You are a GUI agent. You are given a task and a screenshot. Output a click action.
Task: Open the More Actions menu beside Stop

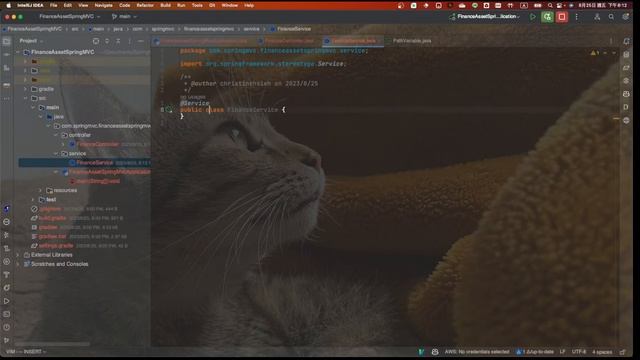coord(576,17)
